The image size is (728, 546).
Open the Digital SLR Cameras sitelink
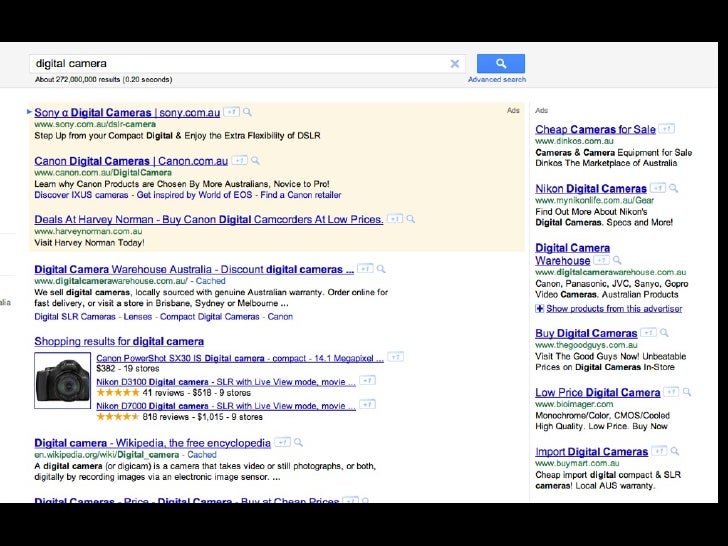click(75, 317)
